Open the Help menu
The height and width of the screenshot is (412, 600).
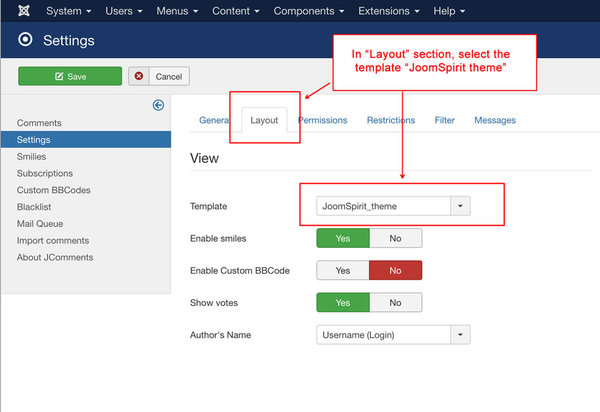(449, 11)
